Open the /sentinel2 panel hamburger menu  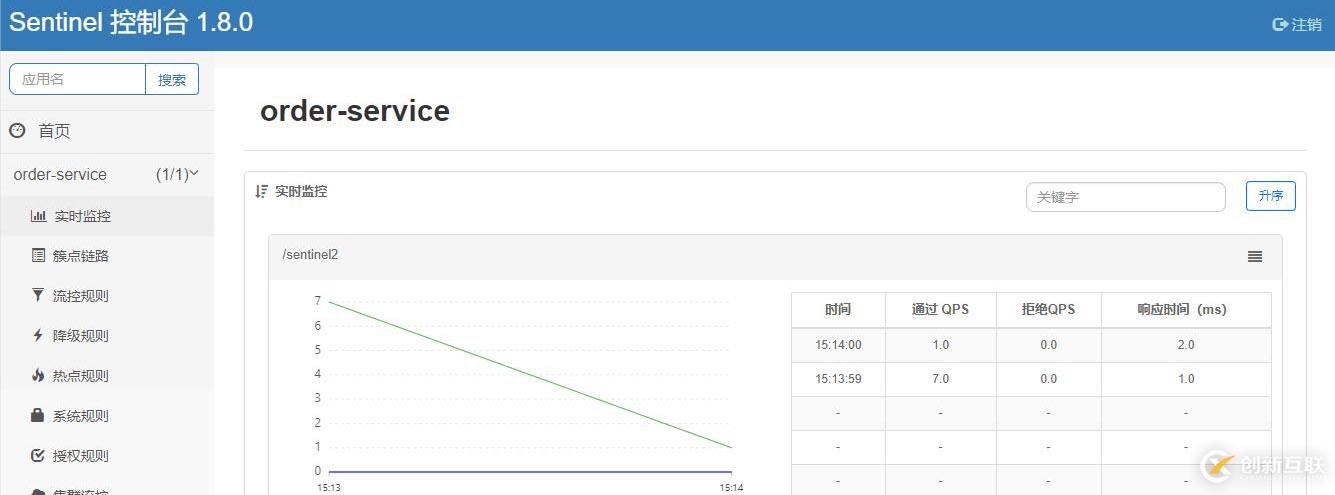pyautogui.click(x=1255, y=257)
